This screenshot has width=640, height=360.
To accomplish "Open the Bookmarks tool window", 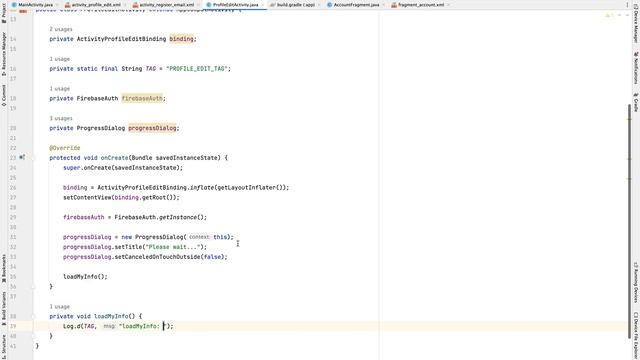I will 4,269.
